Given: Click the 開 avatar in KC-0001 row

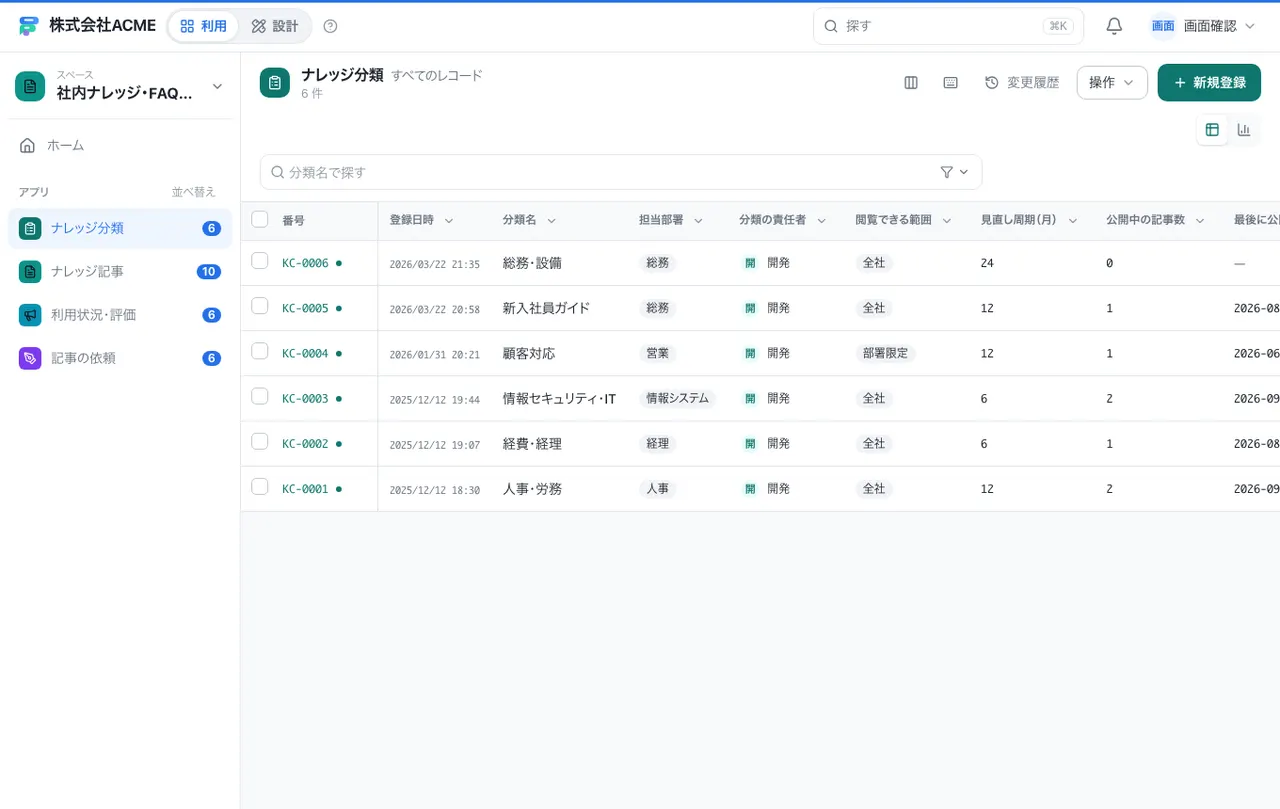Looking at the screenshot, I should tap(750, 489).
